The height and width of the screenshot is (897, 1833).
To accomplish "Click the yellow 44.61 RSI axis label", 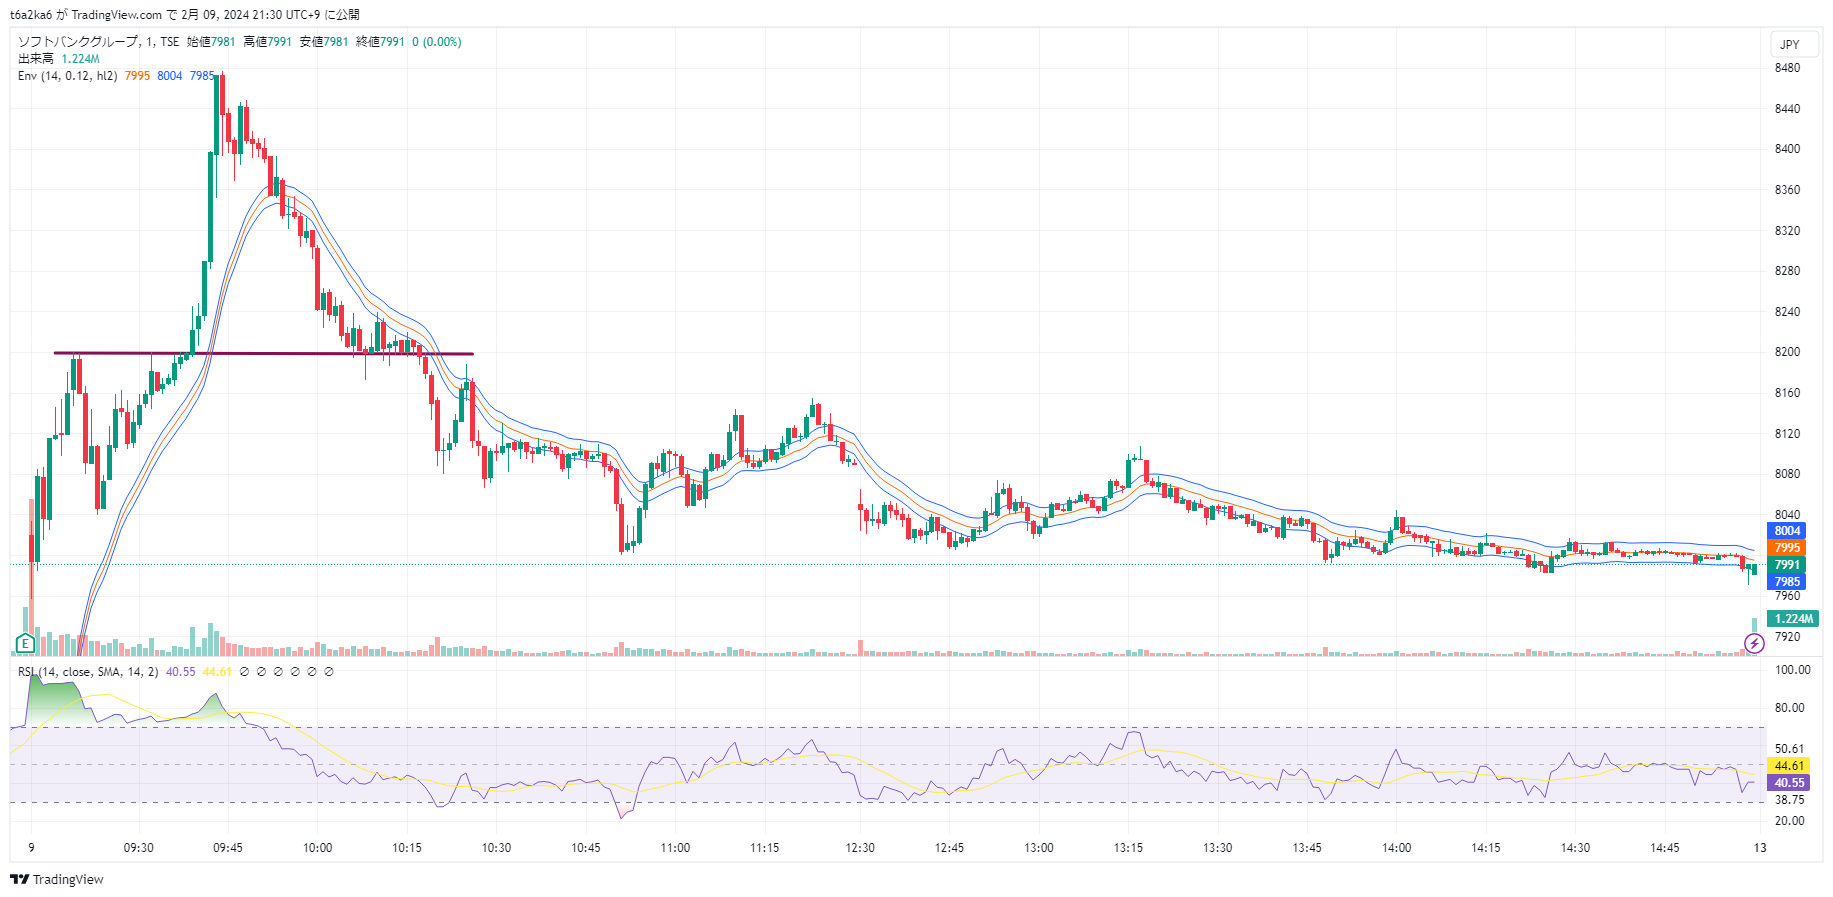I will click(1788, 766).
